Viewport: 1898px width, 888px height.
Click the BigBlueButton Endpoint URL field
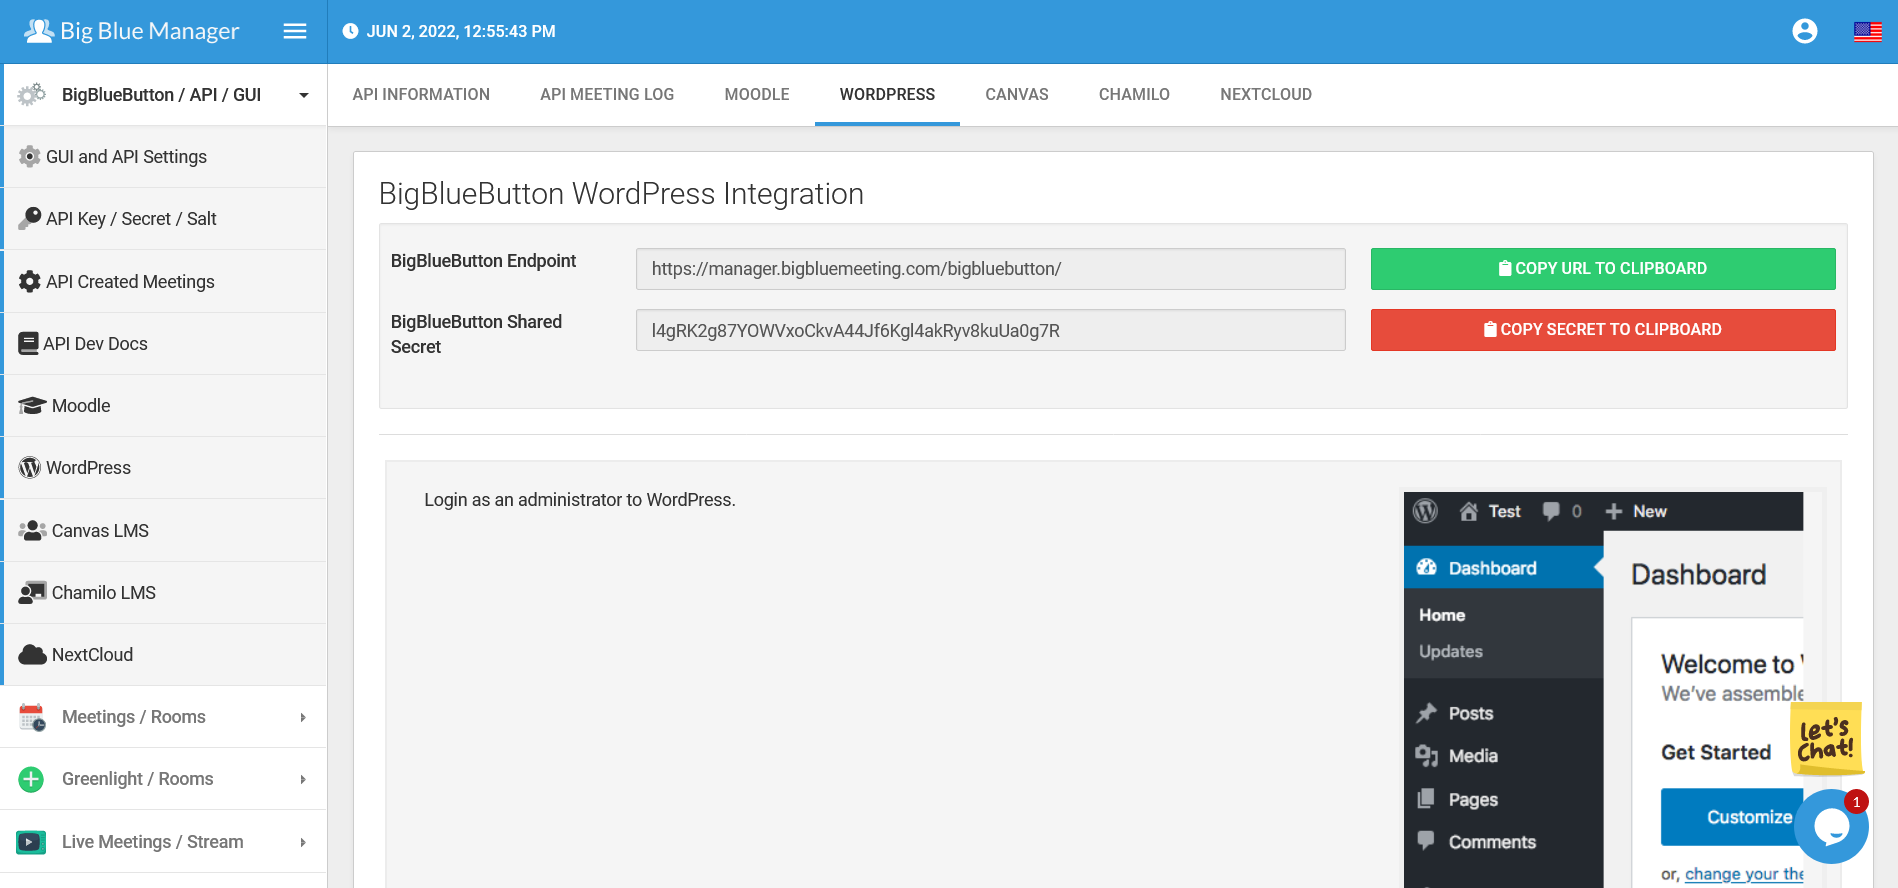coord(990,269)
